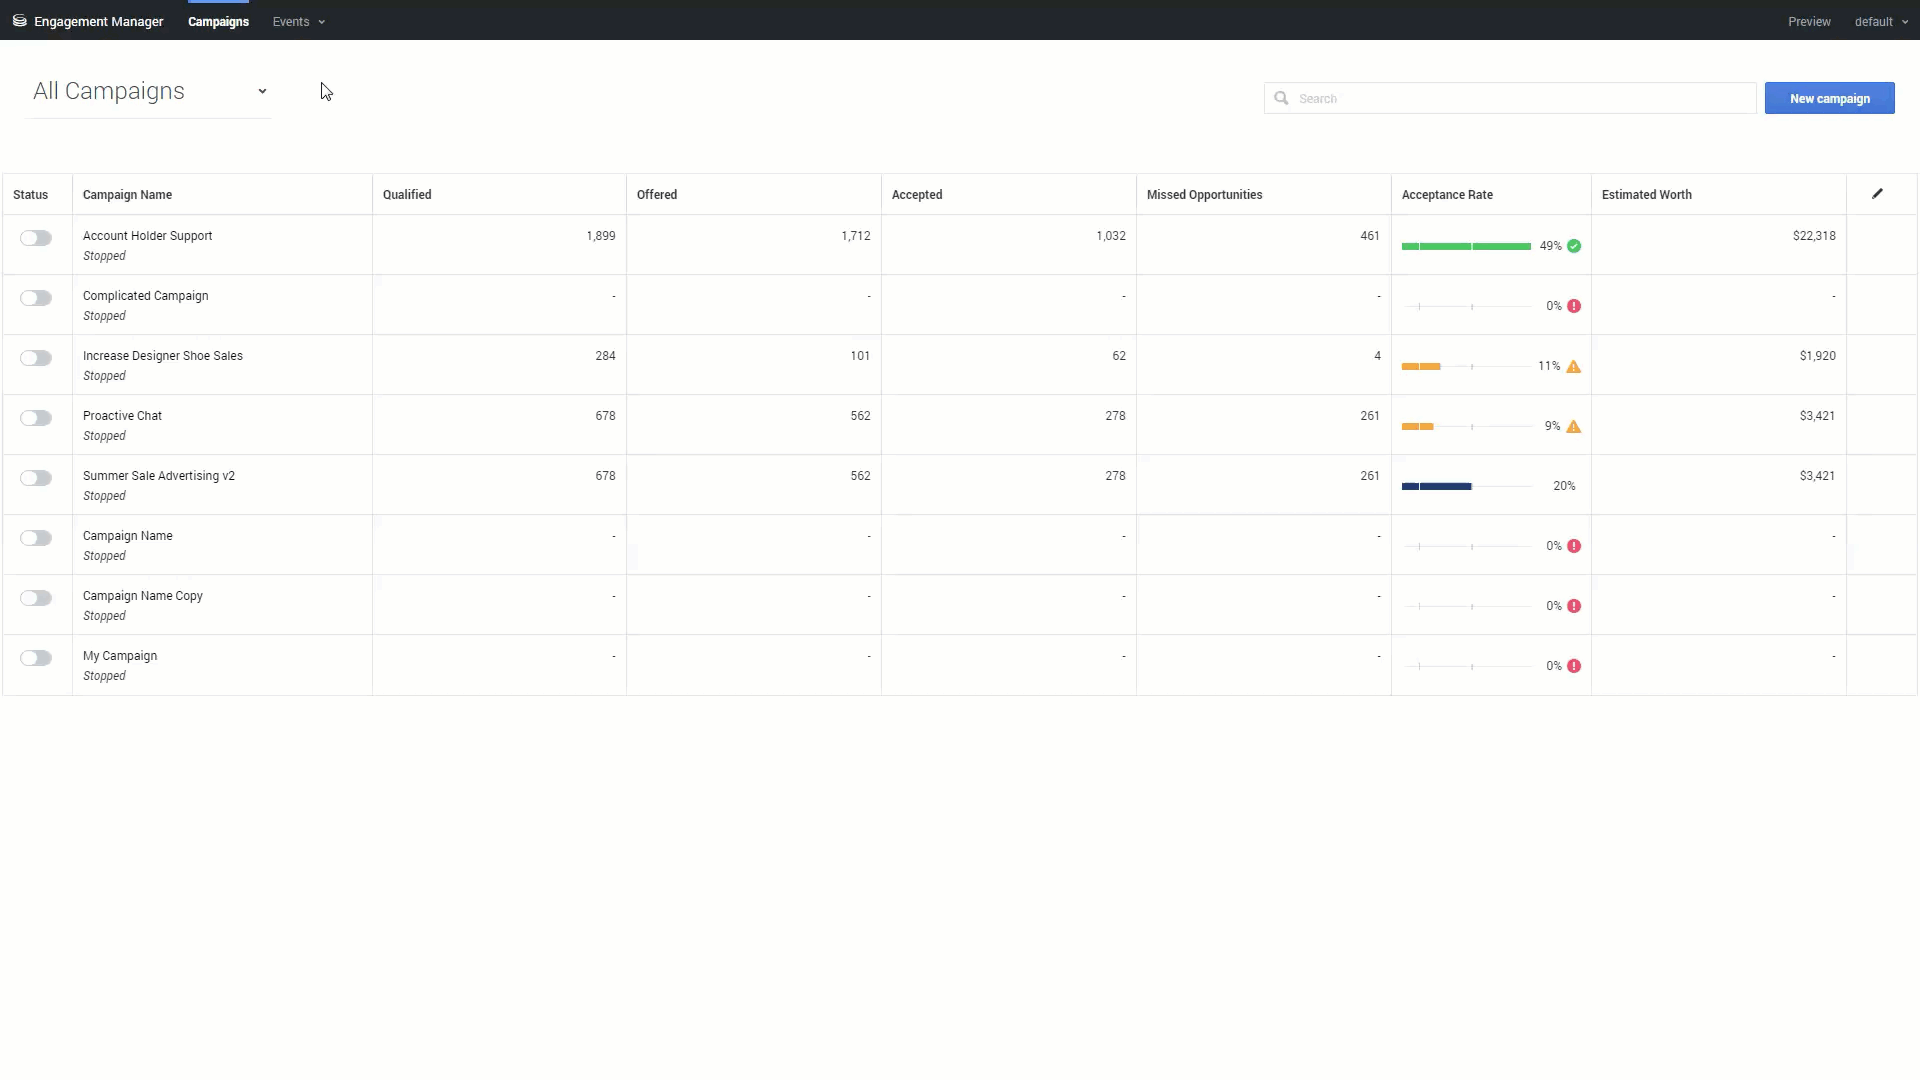Click the New campaign button

point(1829,98)
